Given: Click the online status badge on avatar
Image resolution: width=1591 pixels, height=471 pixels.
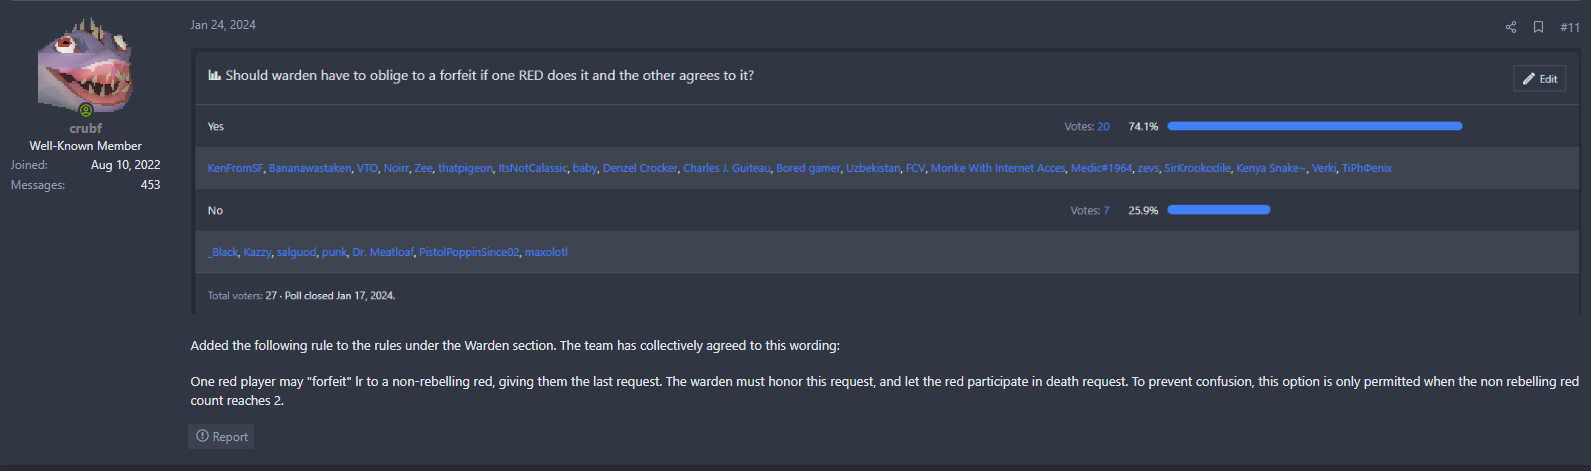Looking at the screenshot, I should pos(86,110).
